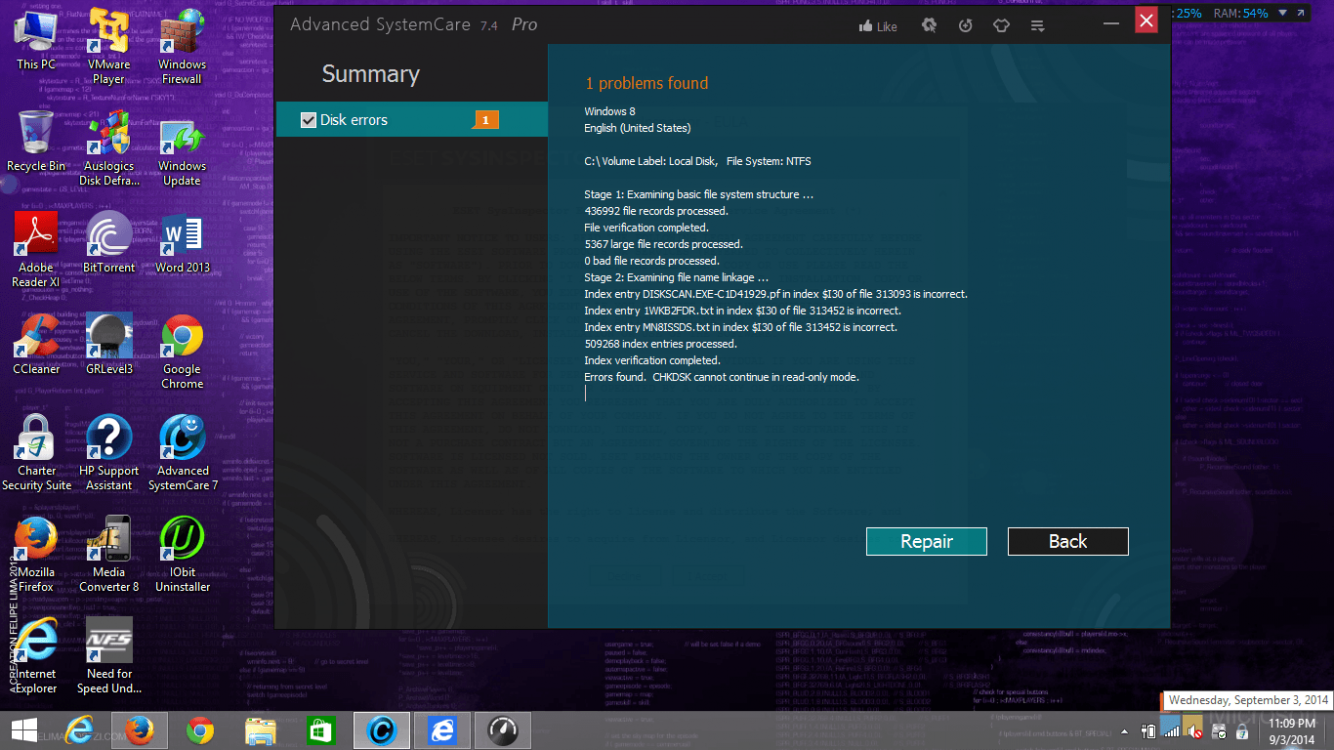Switch to Advanced SystemCare taskbar button

point(381,731)
